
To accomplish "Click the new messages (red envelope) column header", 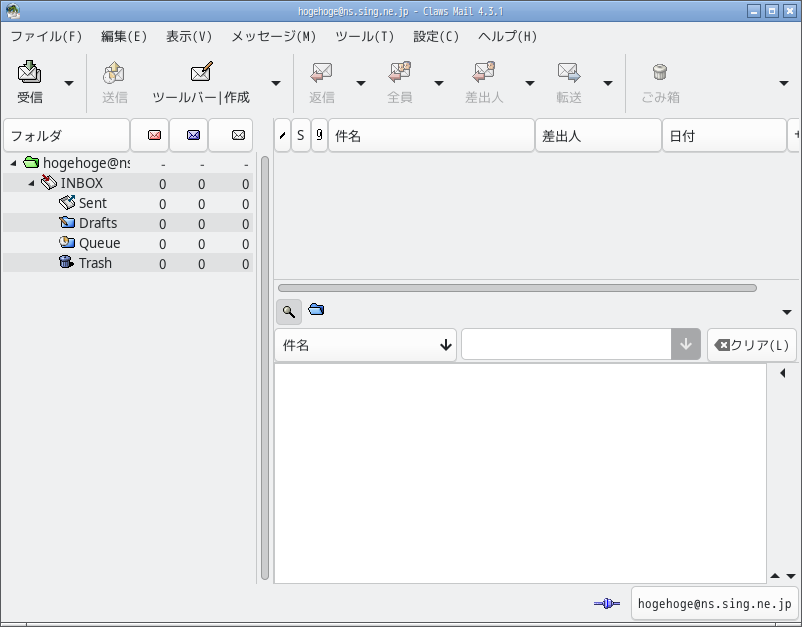I will [x=150, y=136].
